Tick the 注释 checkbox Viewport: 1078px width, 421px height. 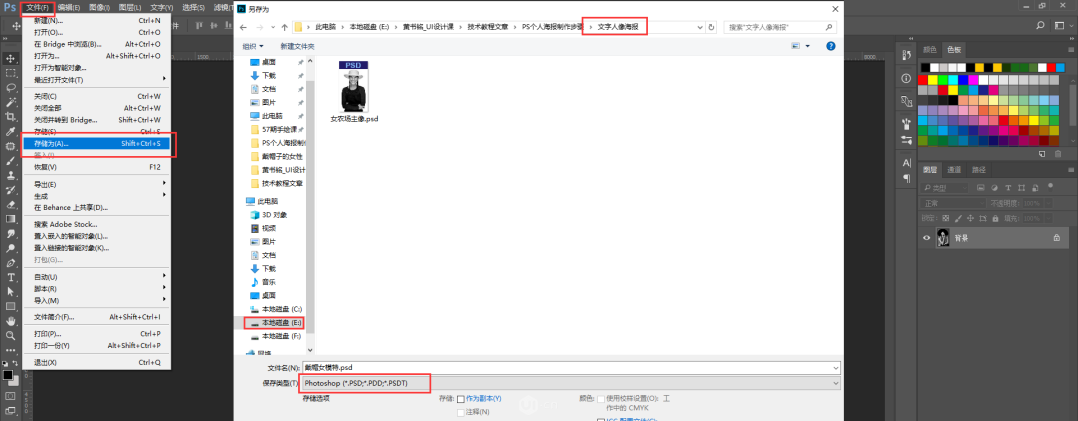tap(461, 411)
